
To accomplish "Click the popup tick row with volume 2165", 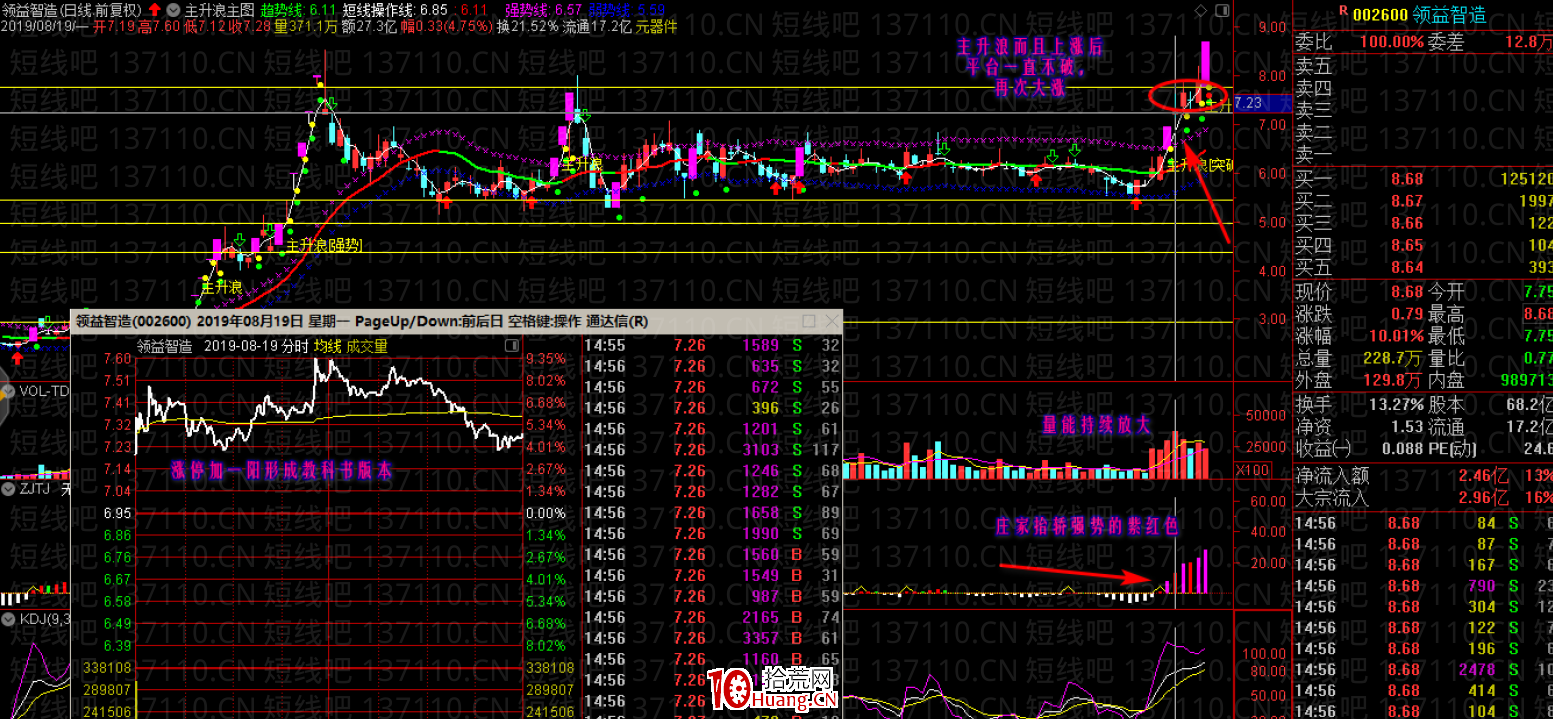I will pos(712,618).
